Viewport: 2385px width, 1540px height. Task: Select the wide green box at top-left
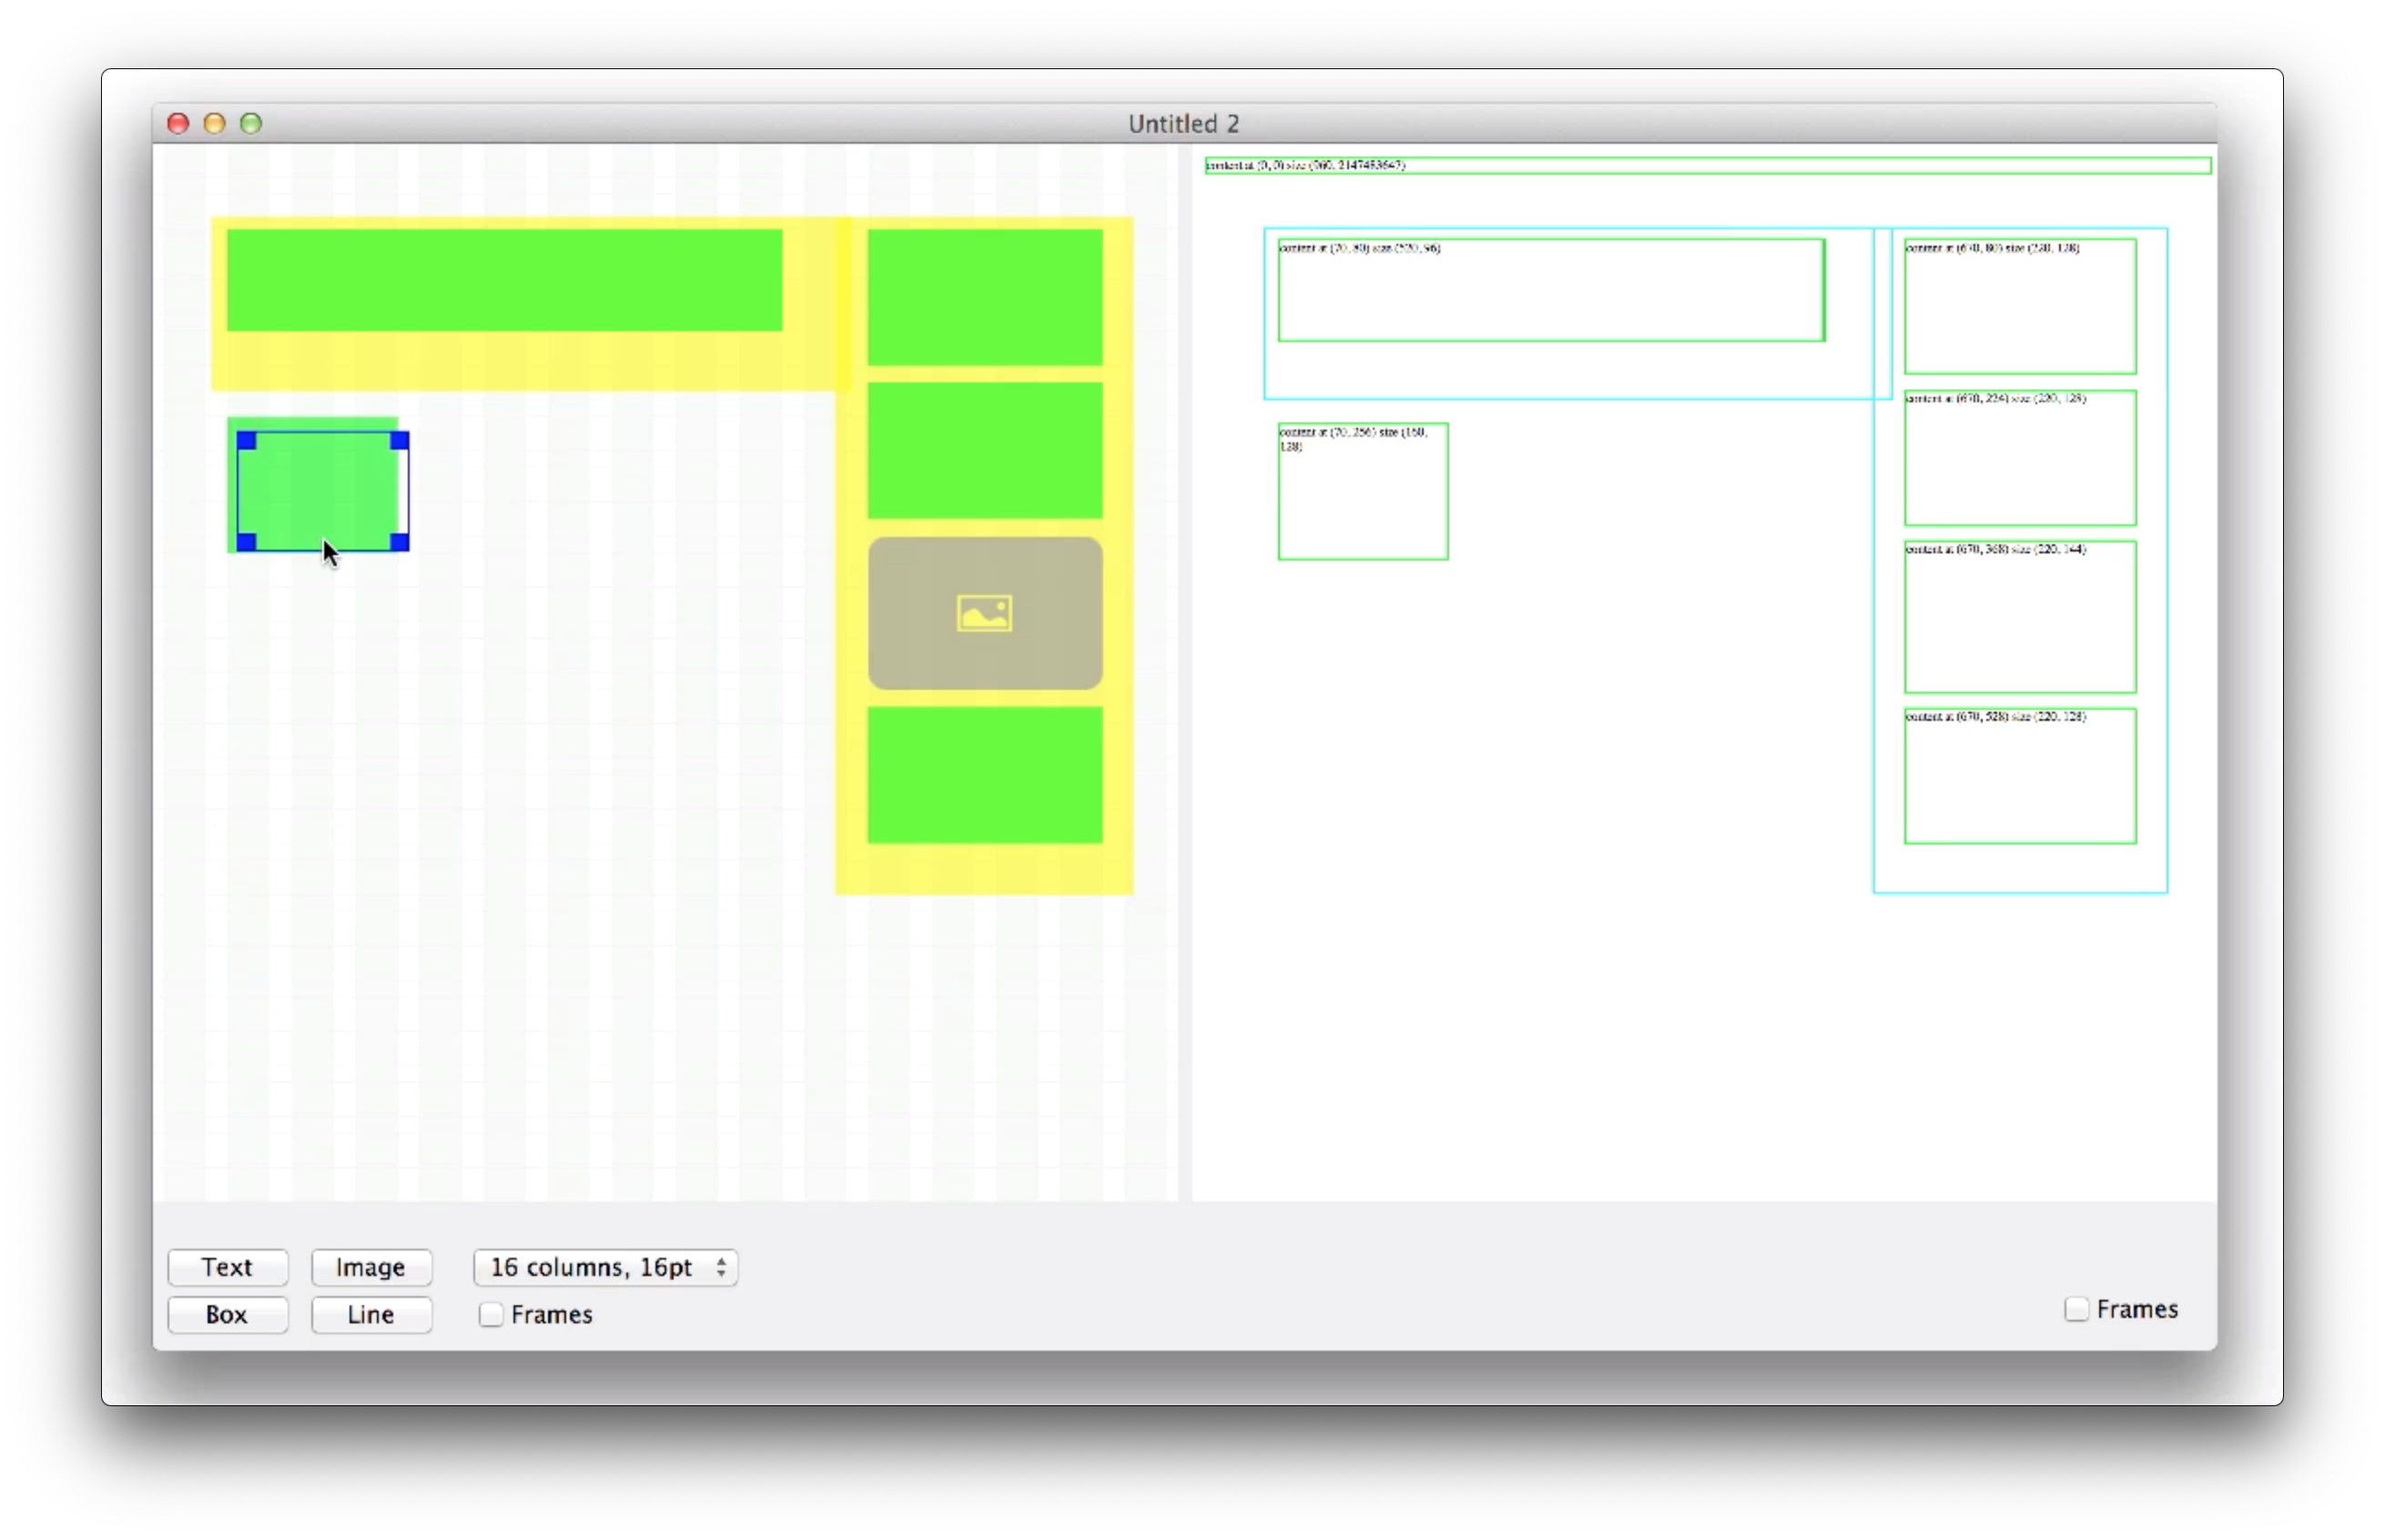(x=504, y=280)
